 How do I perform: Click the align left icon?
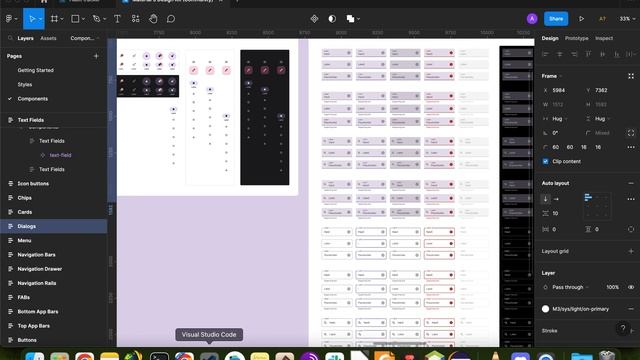pos(545,54)
